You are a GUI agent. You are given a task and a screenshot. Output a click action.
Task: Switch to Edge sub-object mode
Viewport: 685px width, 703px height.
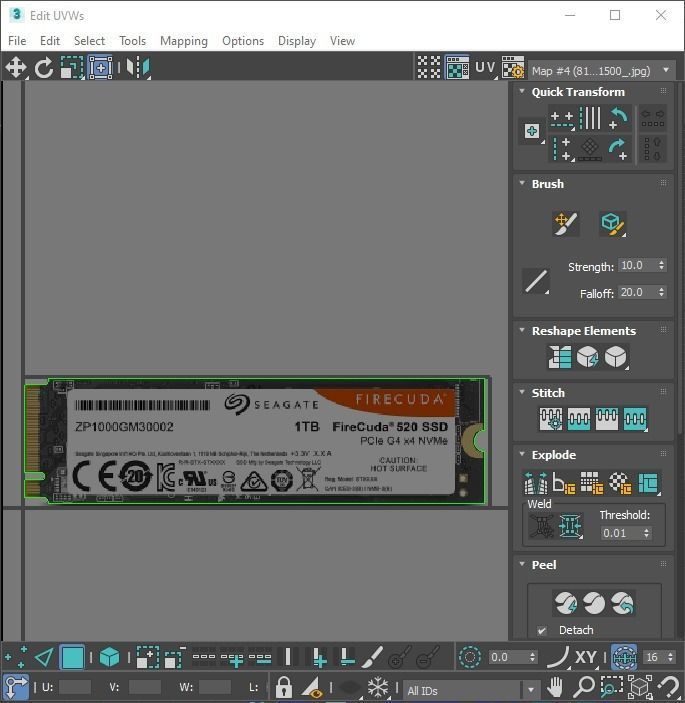pyautogui.click(x=44, y=657)
